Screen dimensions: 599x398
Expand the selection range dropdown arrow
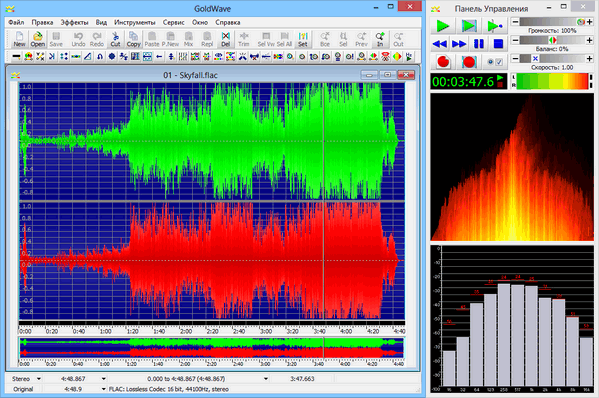coord(266,379)
